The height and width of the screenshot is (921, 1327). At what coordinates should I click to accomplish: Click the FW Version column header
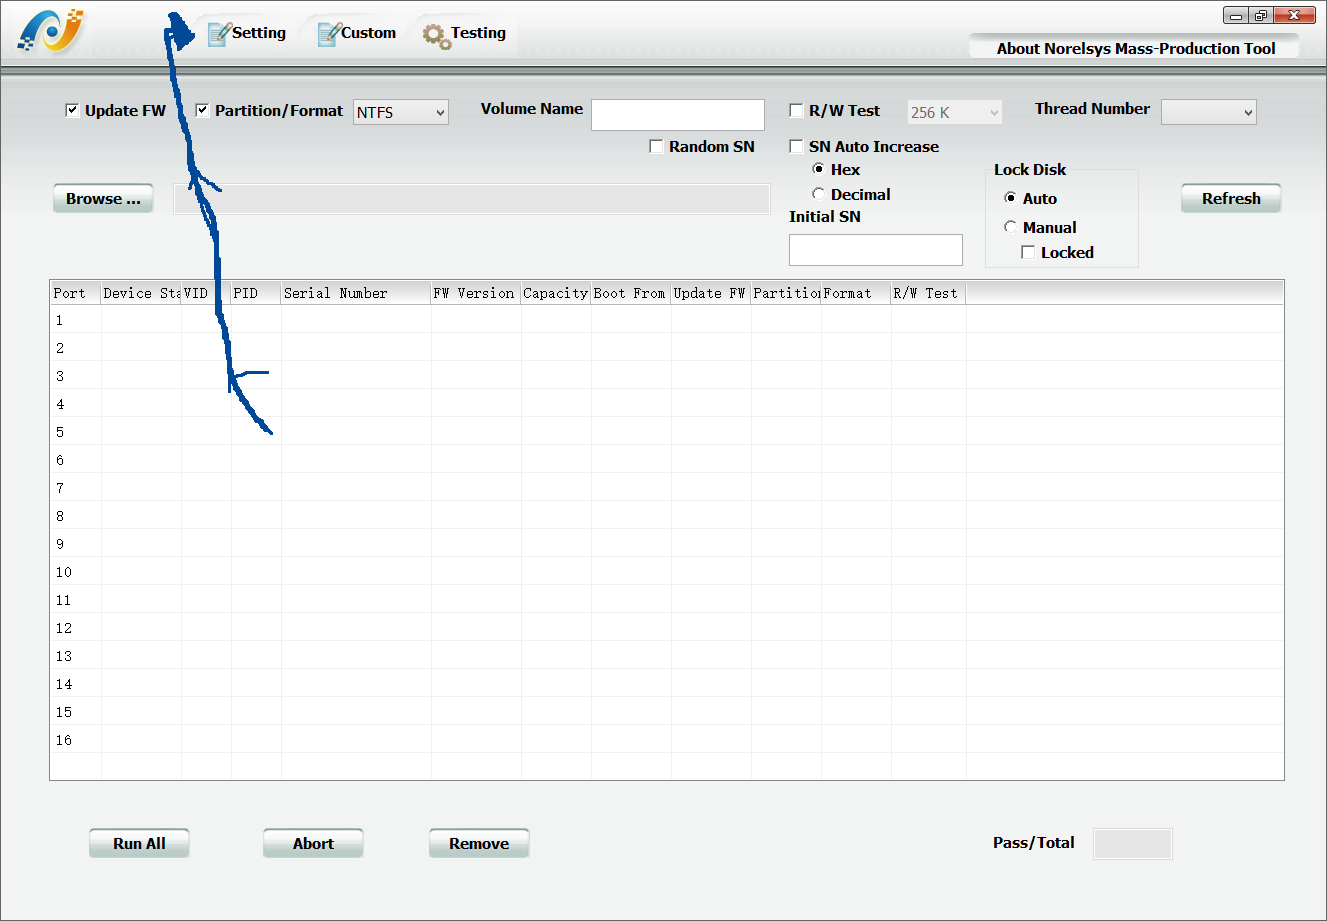click(476, 293)
